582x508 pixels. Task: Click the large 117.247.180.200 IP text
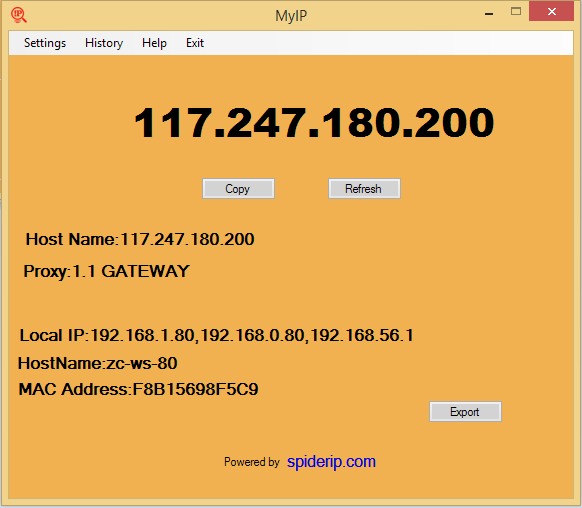[314, 122]
